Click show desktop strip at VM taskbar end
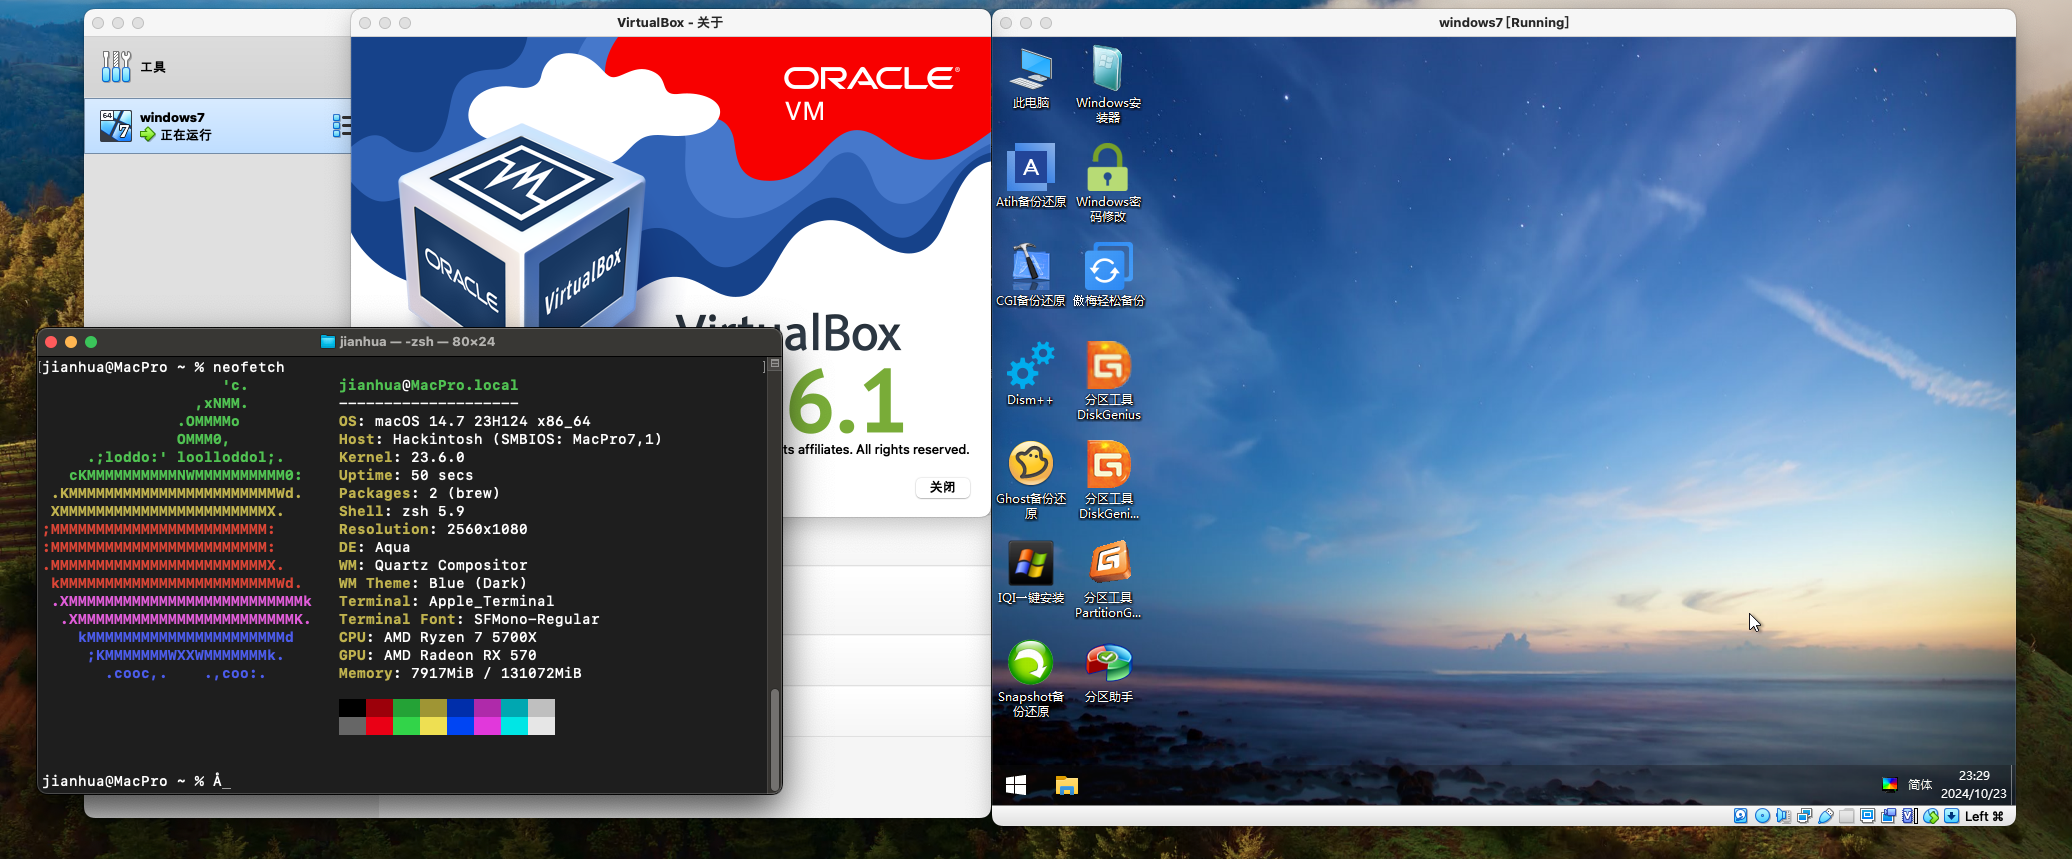The image size is (2072, 859). [2012, 785]
